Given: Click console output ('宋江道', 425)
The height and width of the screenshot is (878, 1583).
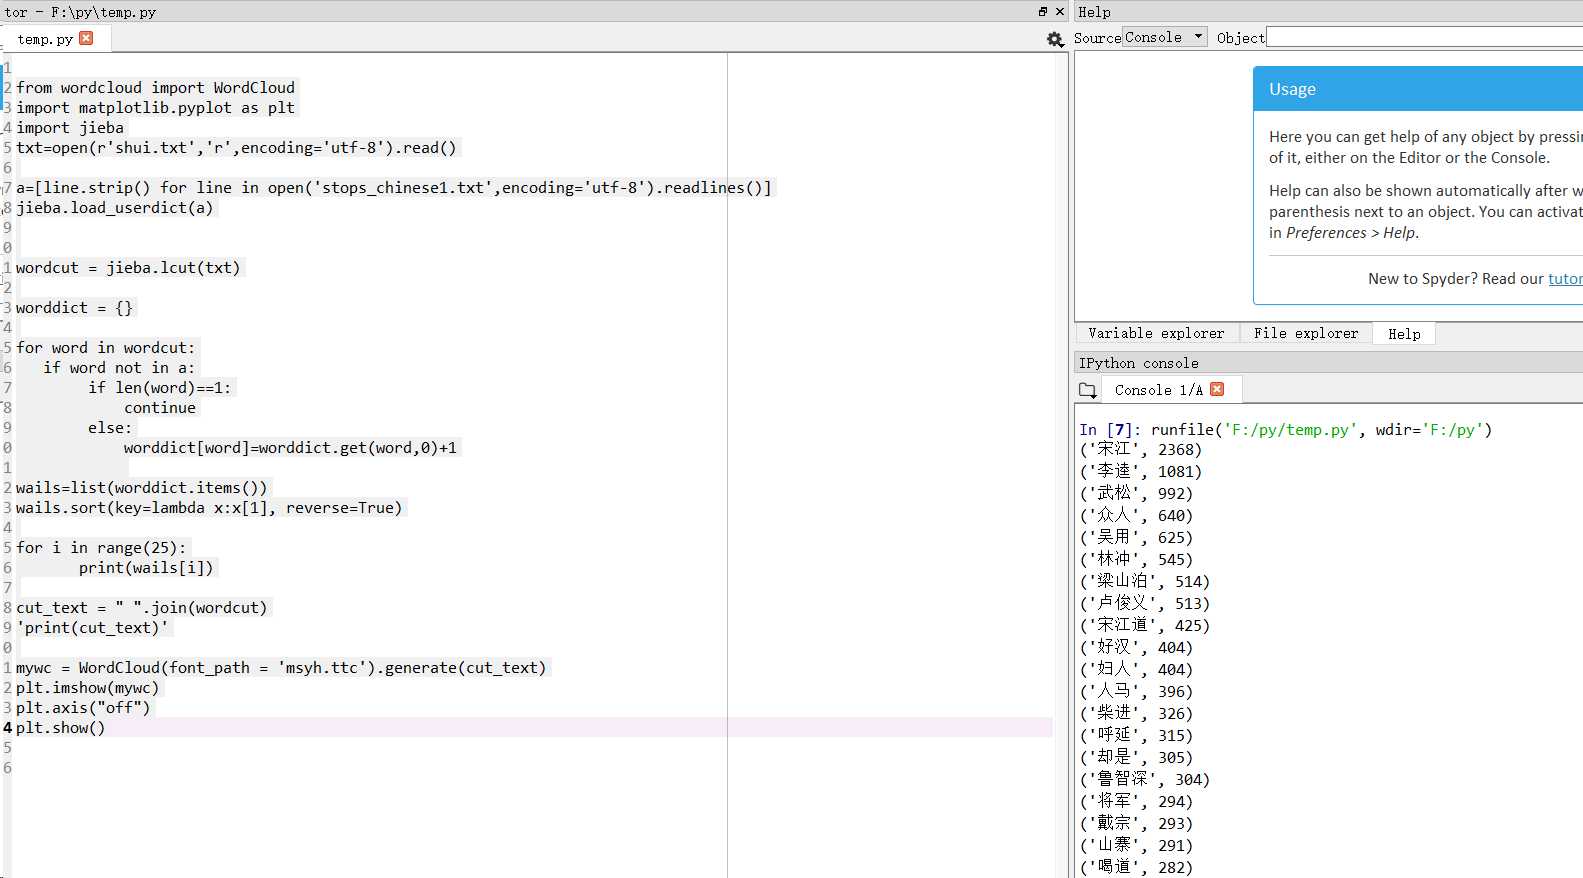Looking at the screenshot, I should pos(1145,626).
